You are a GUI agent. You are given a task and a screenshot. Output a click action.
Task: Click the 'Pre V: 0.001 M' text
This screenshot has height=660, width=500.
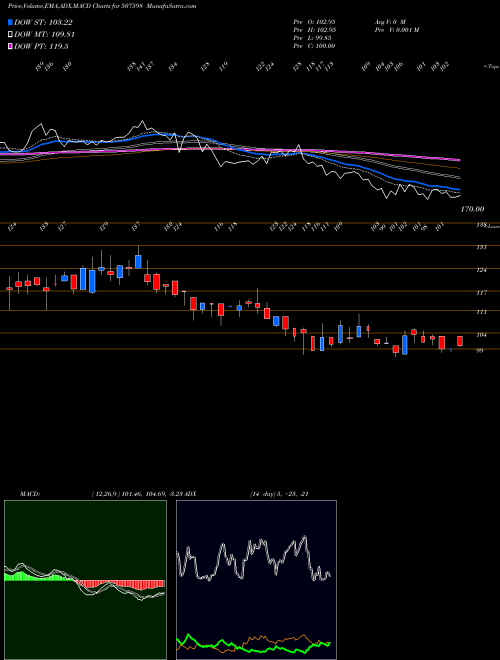pos(396,30)
